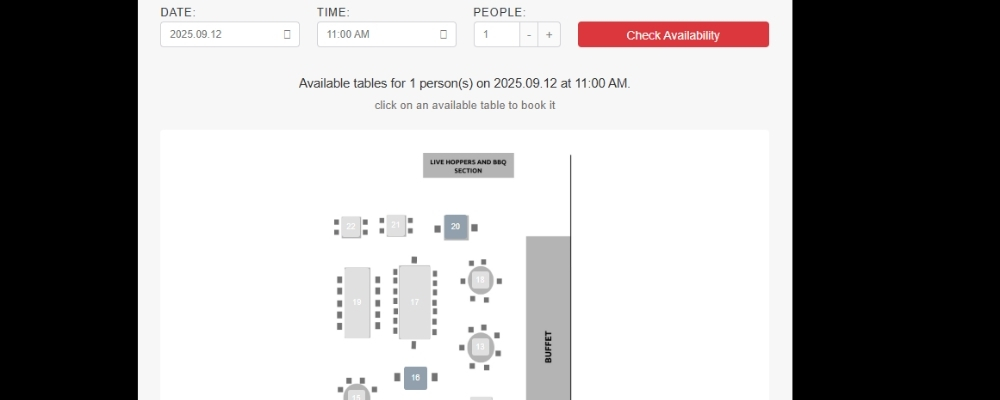The width and height of the screenshot is (1000, 400).
Task: Click the available tables summary text
Action: pos(464,83)
